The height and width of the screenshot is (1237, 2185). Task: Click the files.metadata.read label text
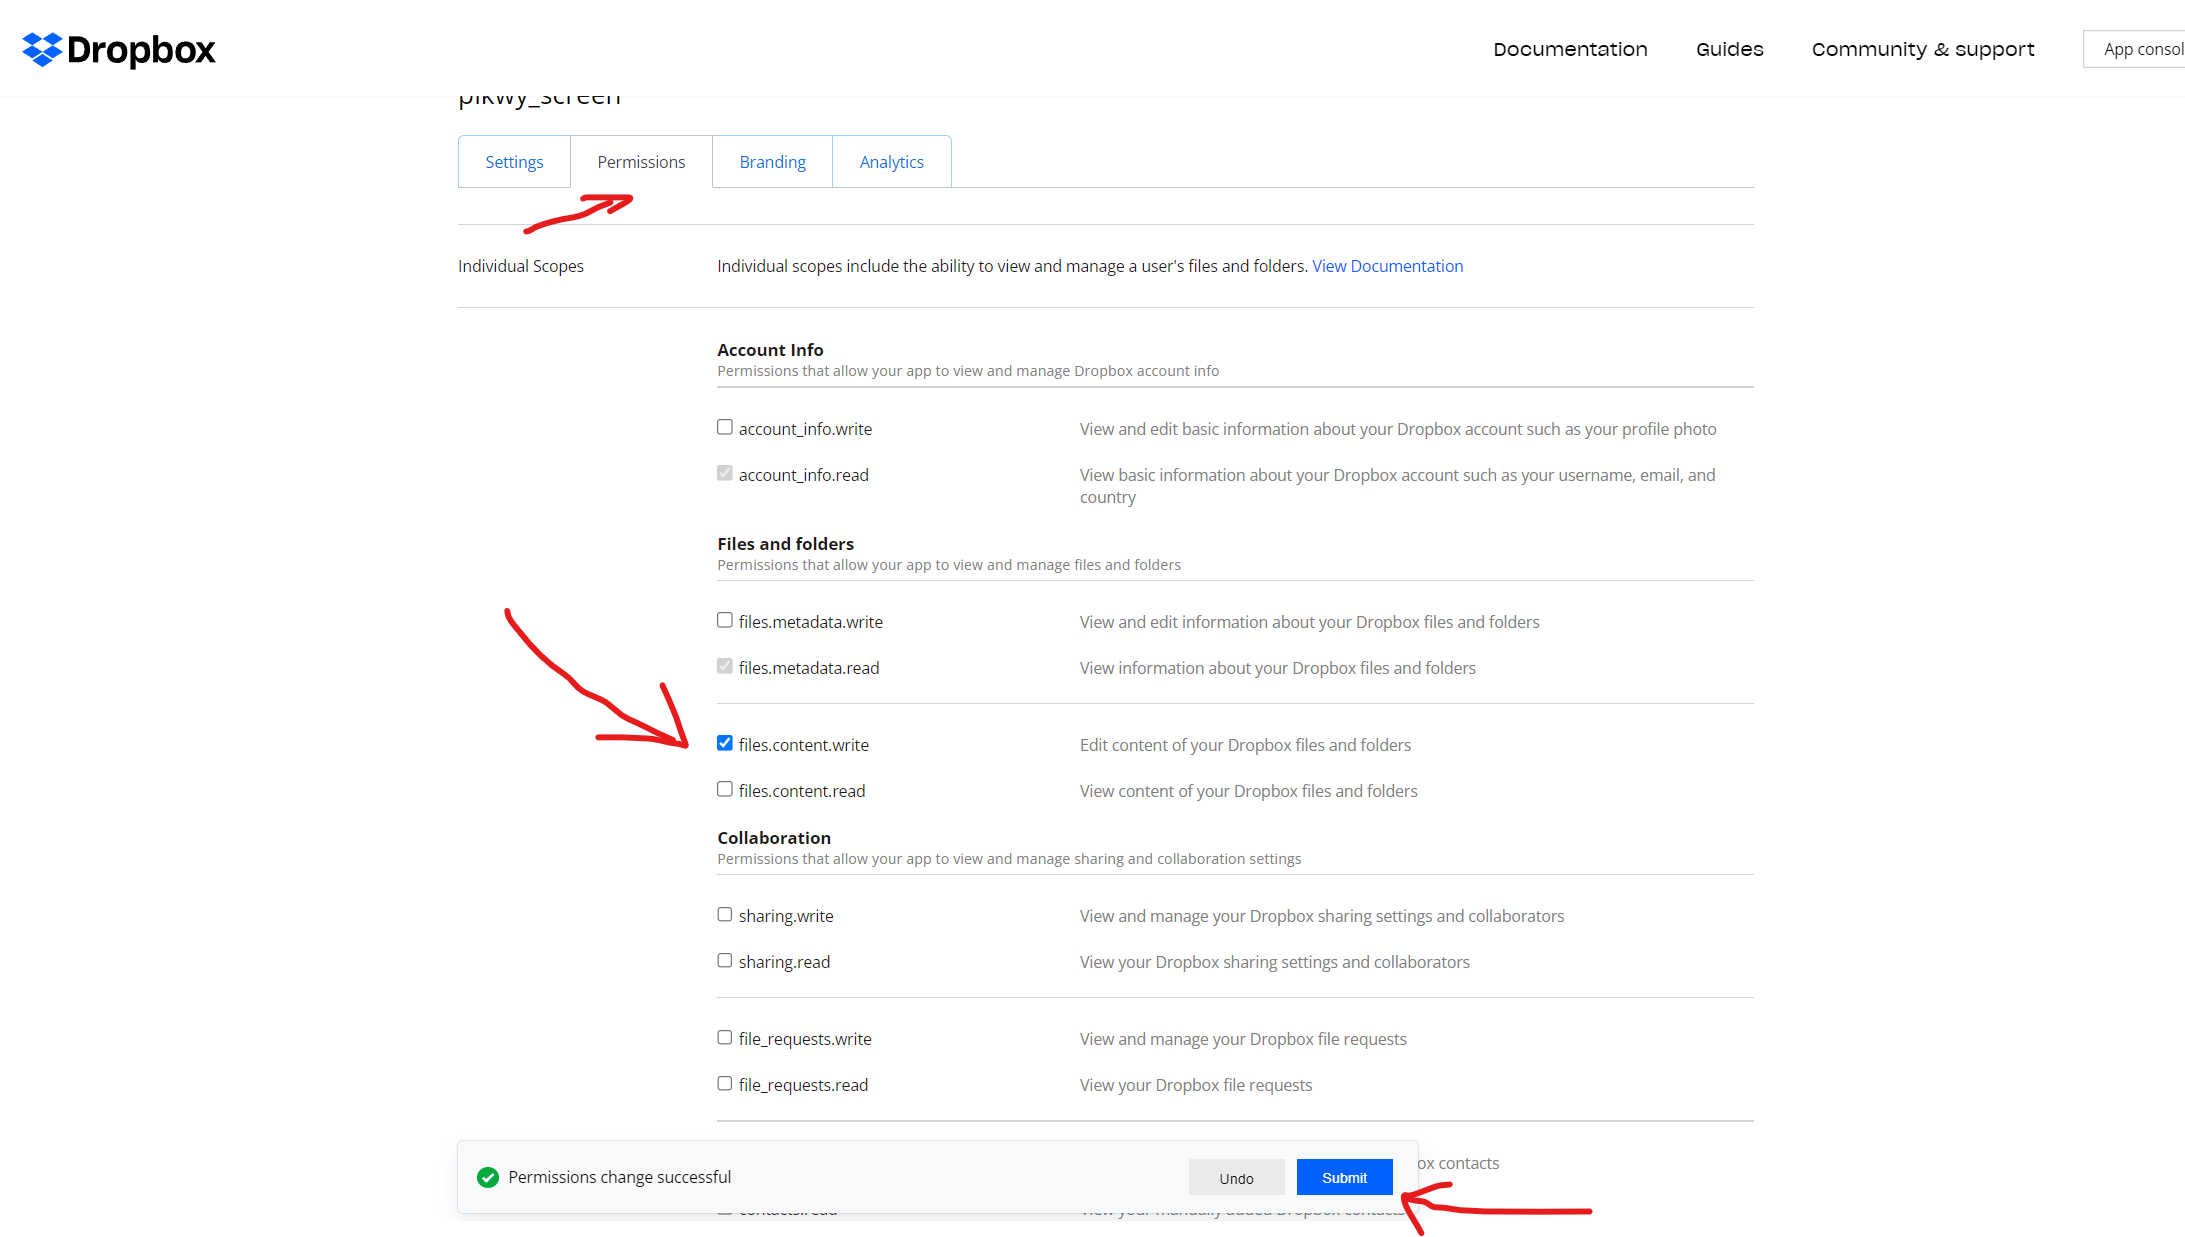(809, 668)
